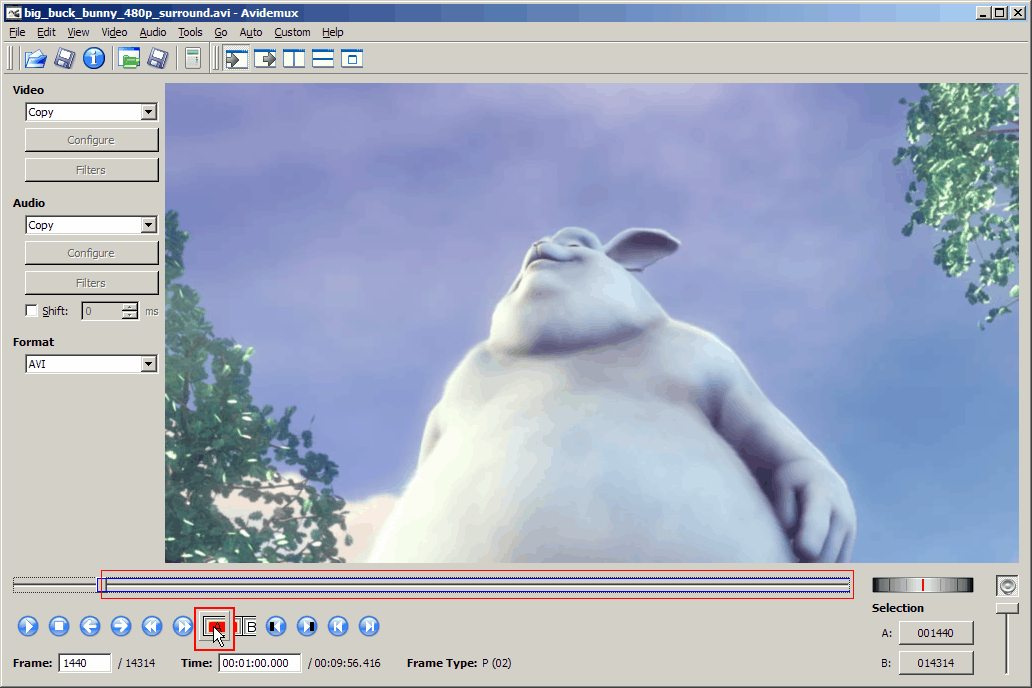Switch to input preview mode icon
Viewport: 1032px width, 688px height.
[x=236, y=59]
